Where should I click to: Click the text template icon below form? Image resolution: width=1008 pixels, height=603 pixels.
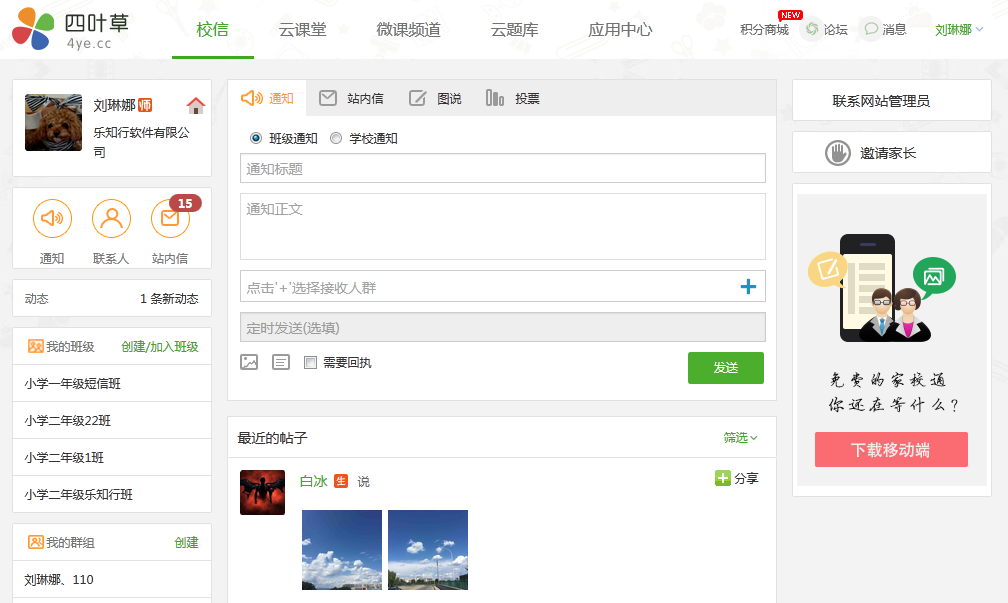coord(281,362)
